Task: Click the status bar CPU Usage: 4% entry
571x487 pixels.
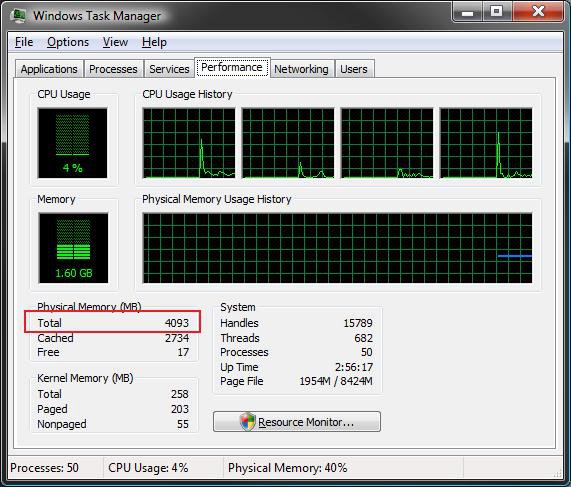Action: point(148,468)
